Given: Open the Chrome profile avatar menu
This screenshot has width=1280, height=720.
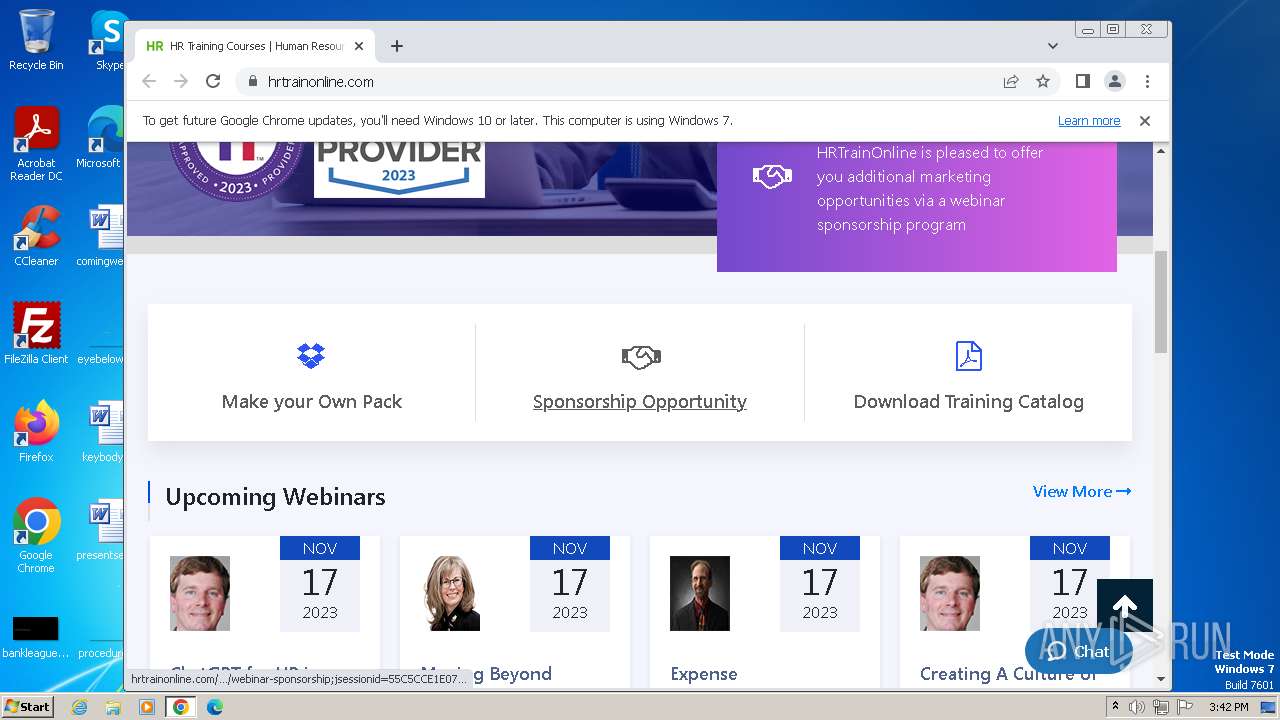Looking at the screenshot, I should pos(1115,81).
